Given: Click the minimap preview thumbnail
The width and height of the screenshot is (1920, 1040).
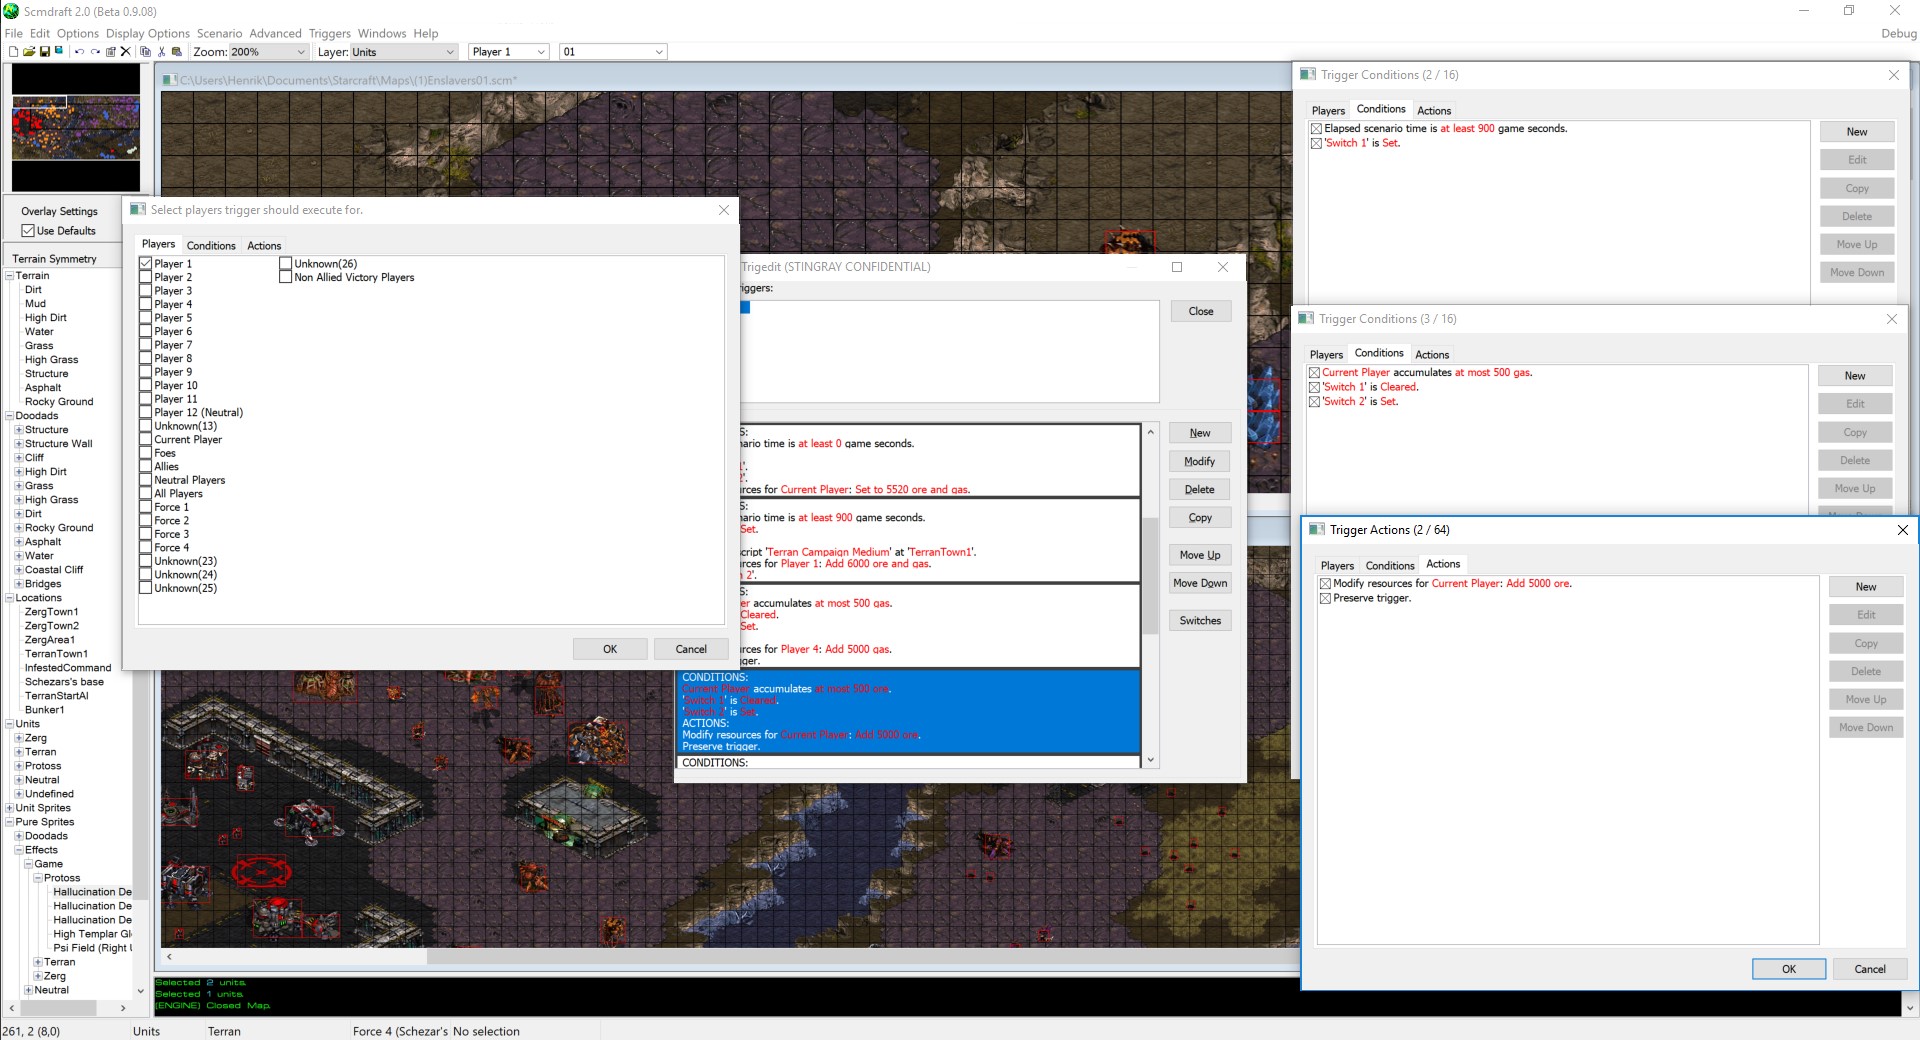Looking at the screenshot, I should point(75,127).
